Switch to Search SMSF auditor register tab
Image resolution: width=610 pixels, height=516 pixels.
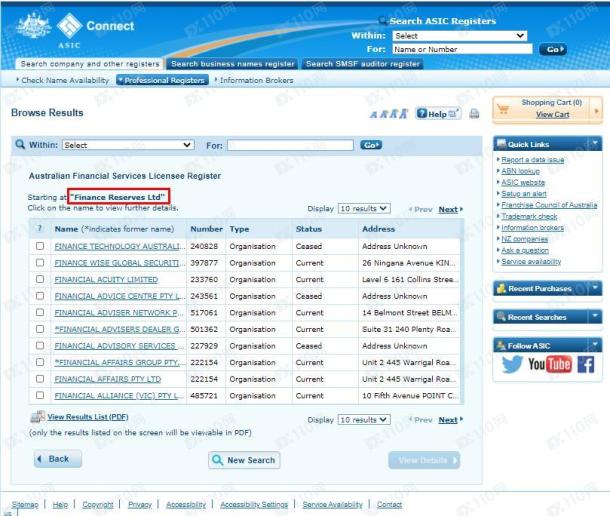point(363,64)
